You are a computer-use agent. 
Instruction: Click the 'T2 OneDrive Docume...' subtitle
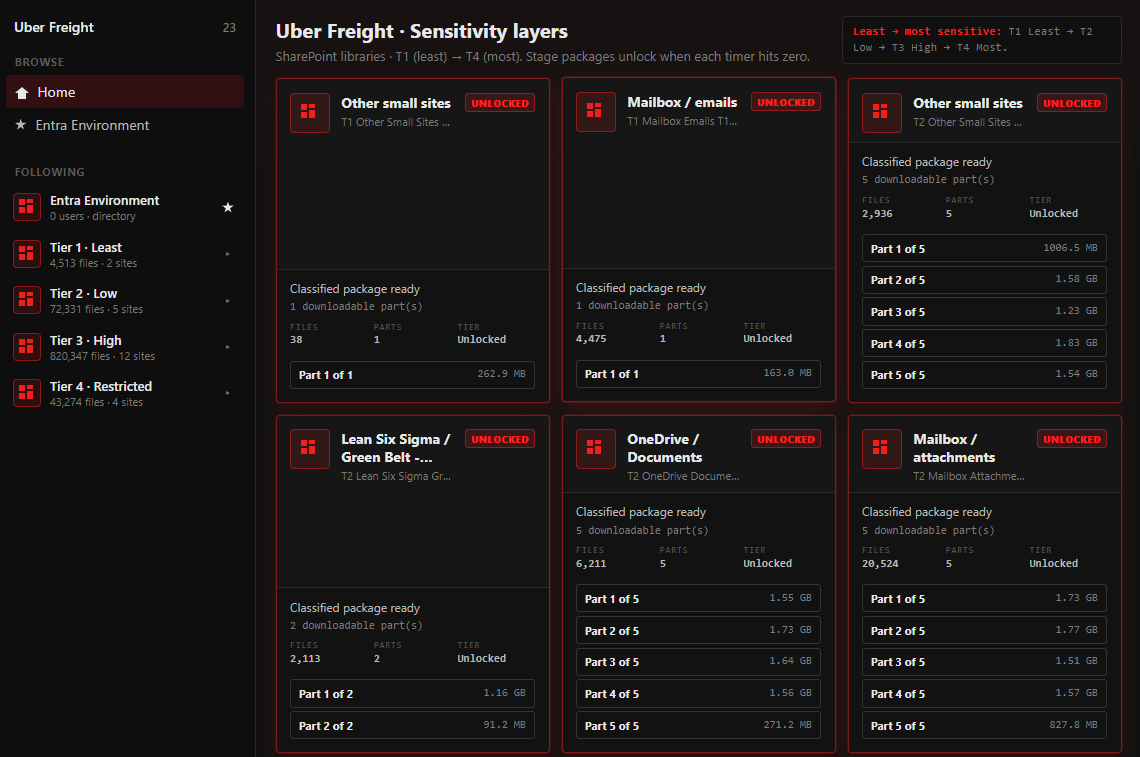(683, 476)
